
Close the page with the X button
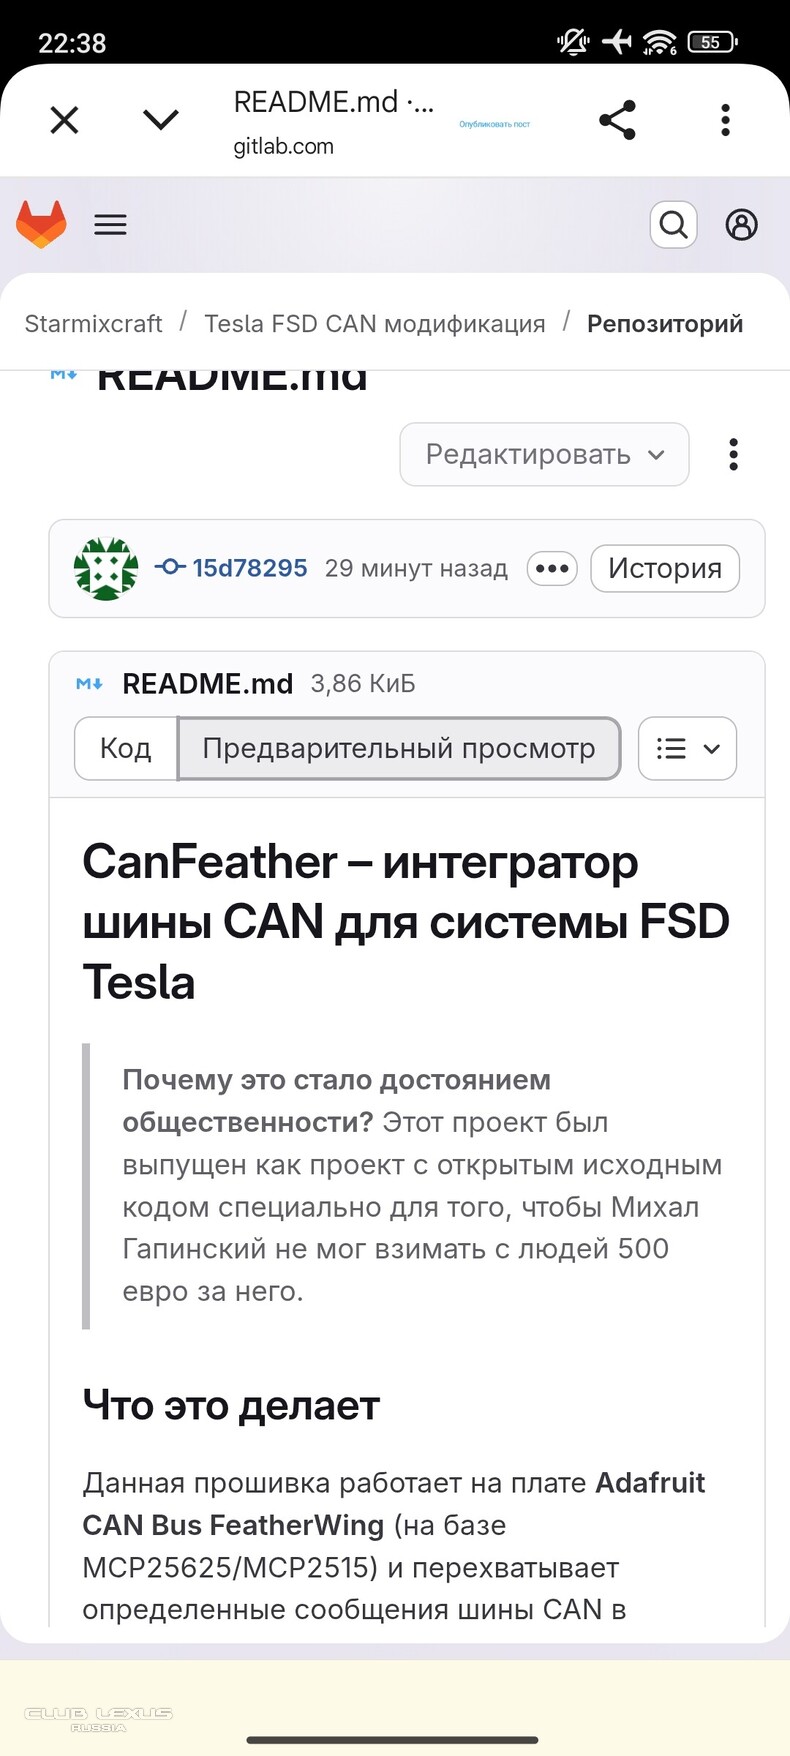coord(63,119)
